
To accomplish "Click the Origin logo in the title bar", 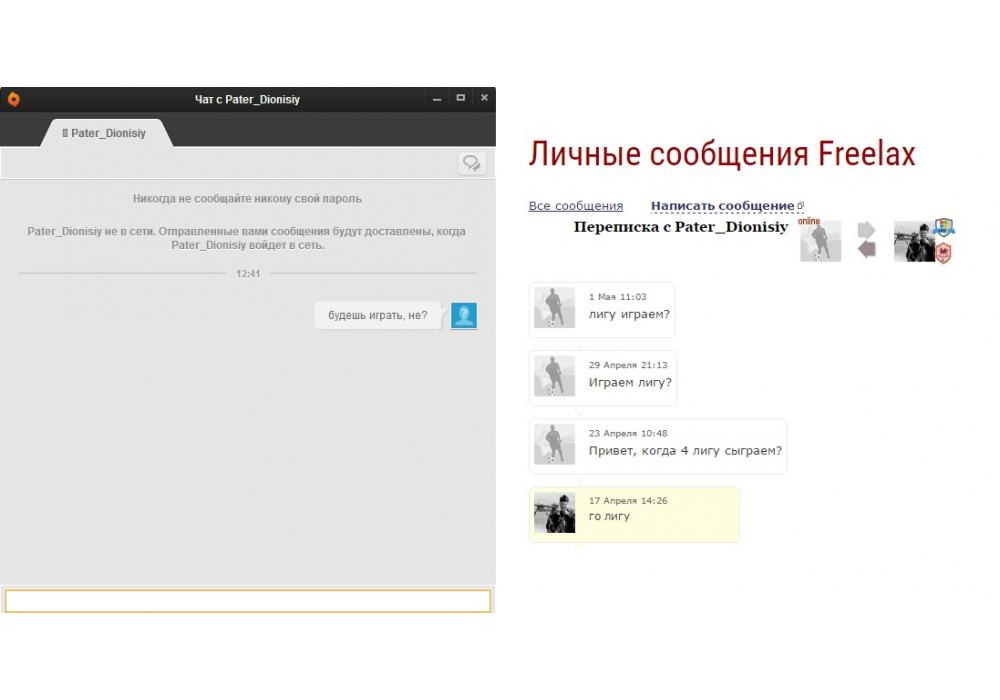I will pos(14,99).
